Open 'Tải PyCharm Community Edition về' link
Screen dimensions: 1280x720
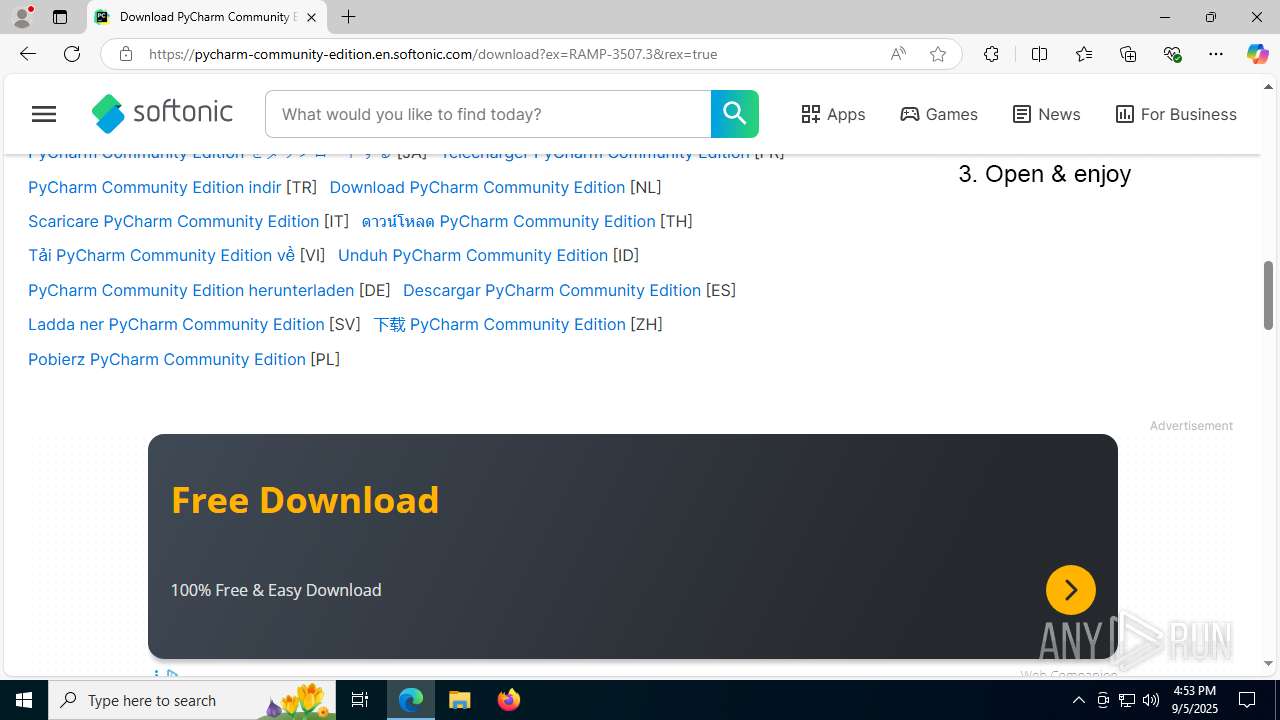[161, 255]
